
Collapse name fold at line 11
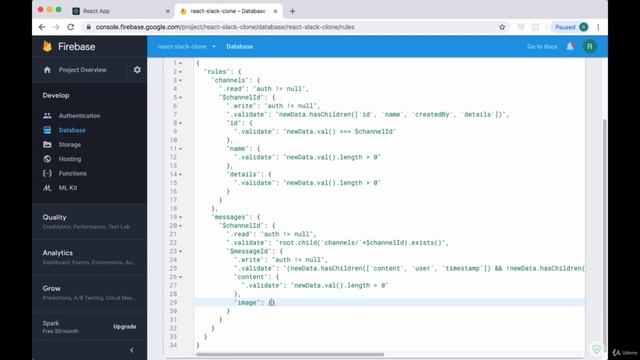pos(180,149)
